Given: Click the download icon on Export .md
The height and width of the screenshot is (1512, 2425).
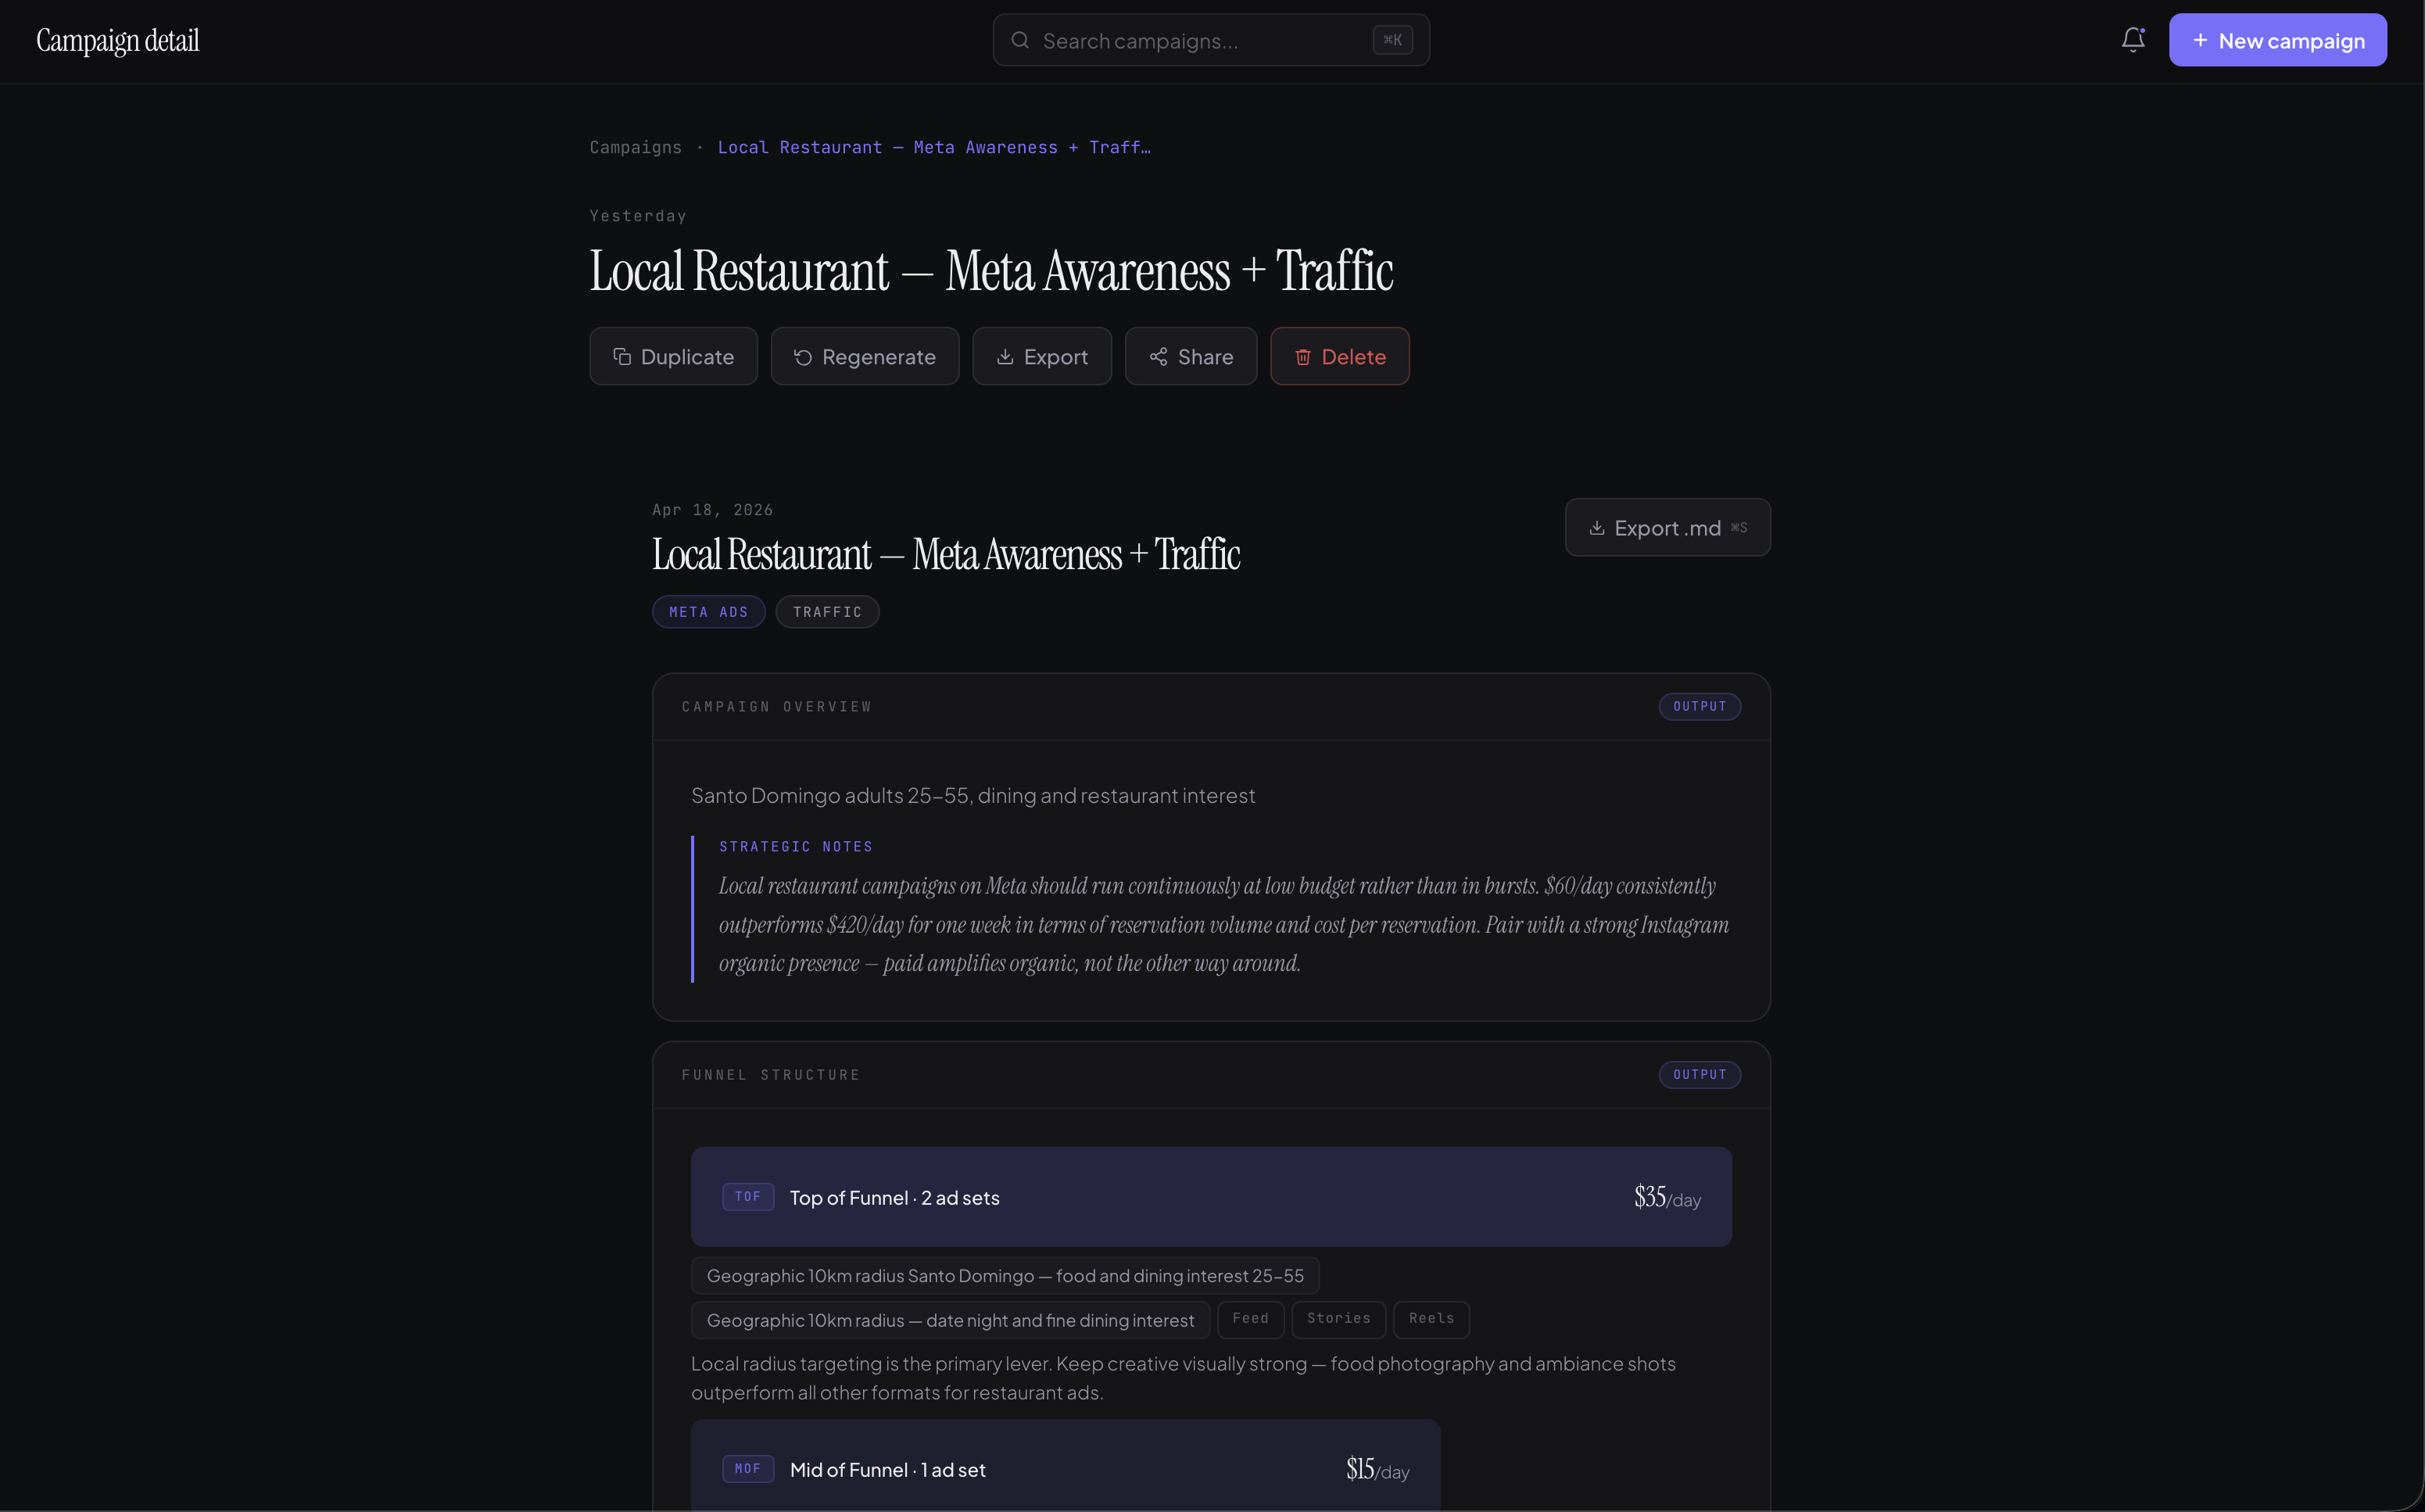Looking at the screenshot, I should [1597, 527].
